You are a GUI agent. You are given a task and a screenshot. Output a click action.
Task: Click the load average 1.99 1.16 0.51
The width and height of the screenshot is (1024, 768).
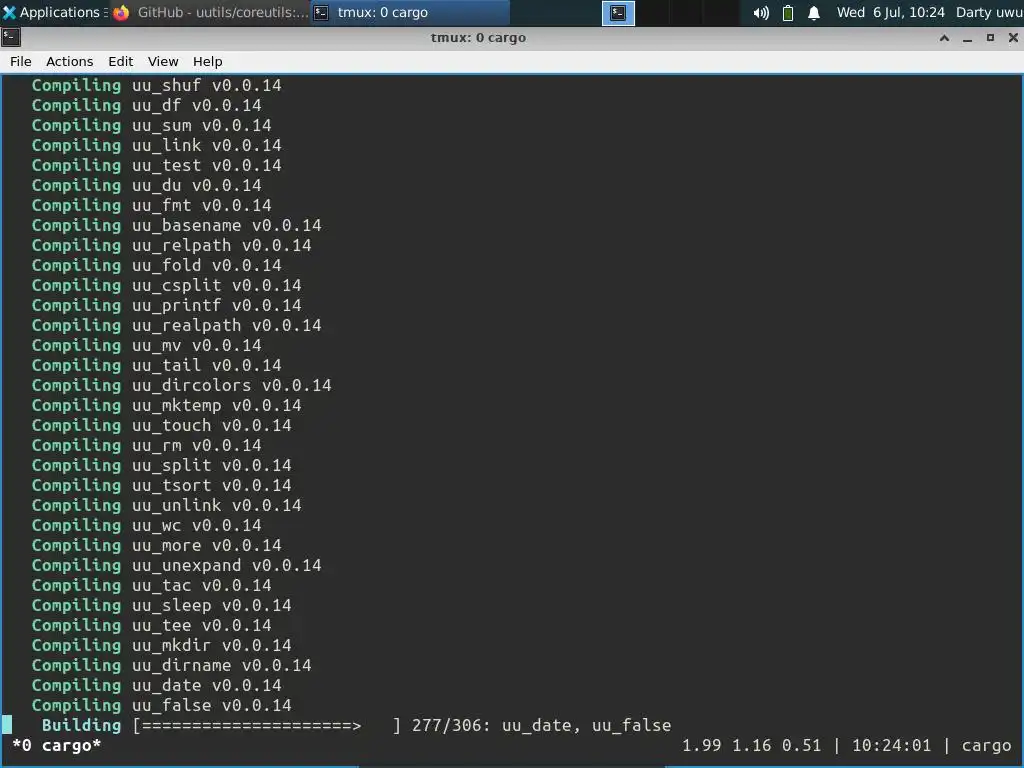pyautogui.click(x=751, y=745)
